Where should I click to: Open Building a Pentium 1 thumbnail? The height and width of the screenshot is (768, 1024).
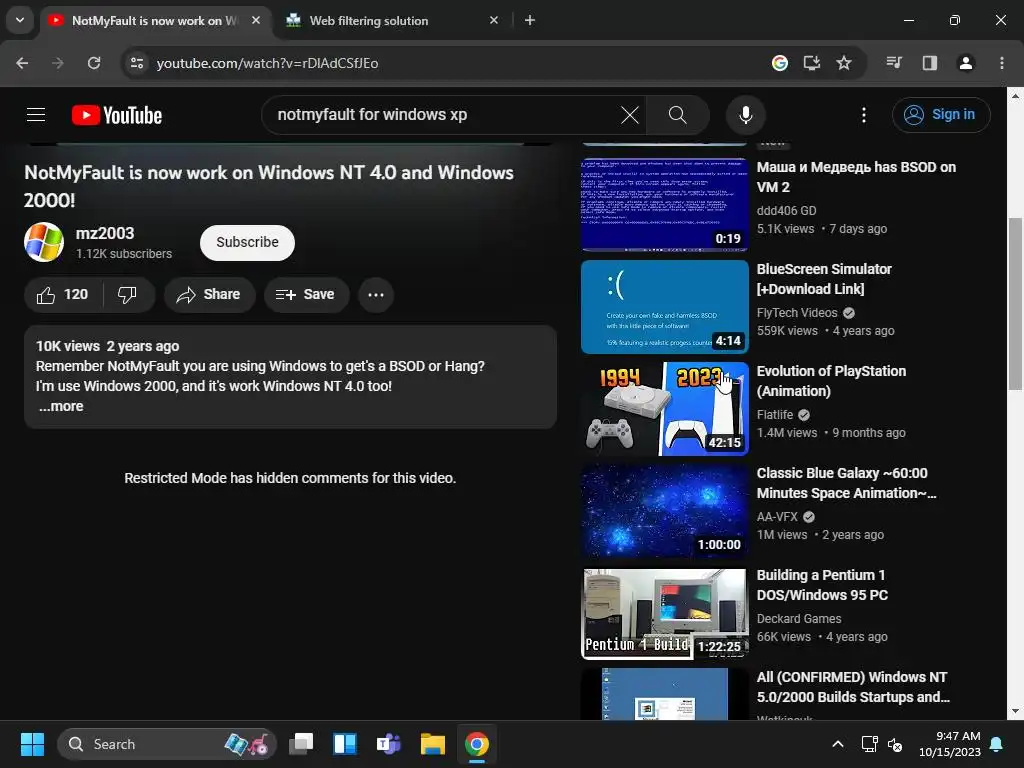(664, 613)
